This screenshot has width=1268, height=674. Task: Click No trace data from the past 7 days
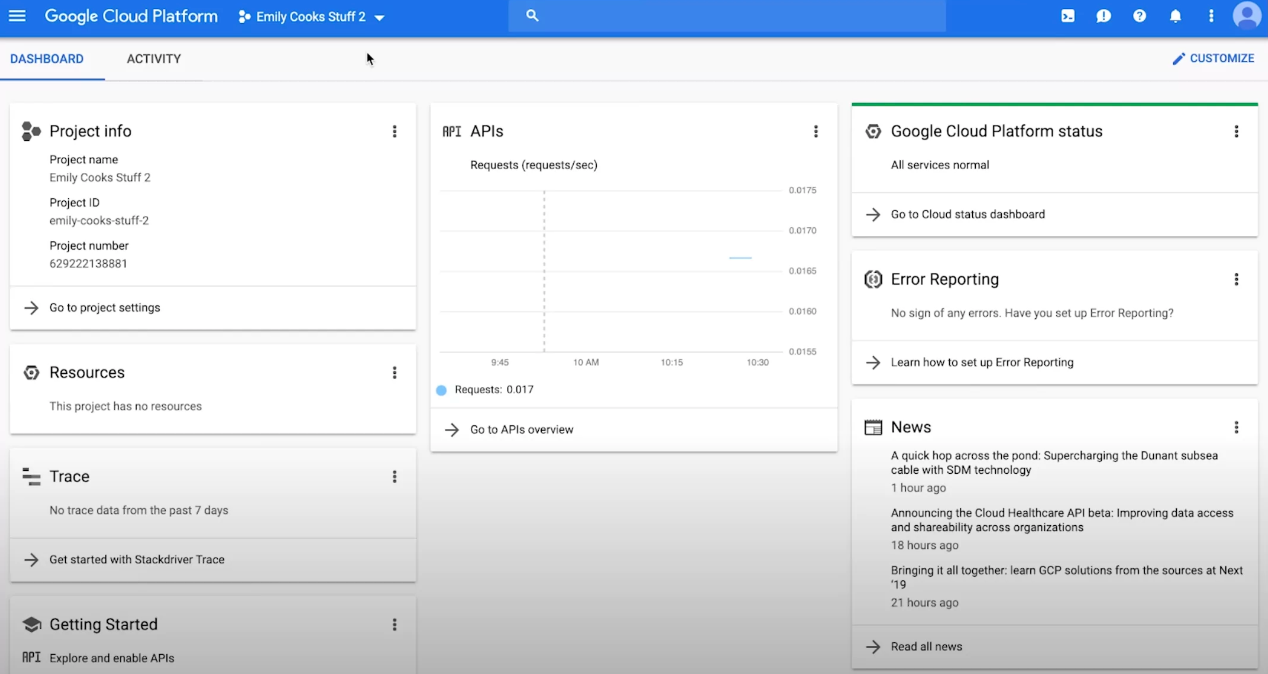pyautogui.click(x=139, y=511)
